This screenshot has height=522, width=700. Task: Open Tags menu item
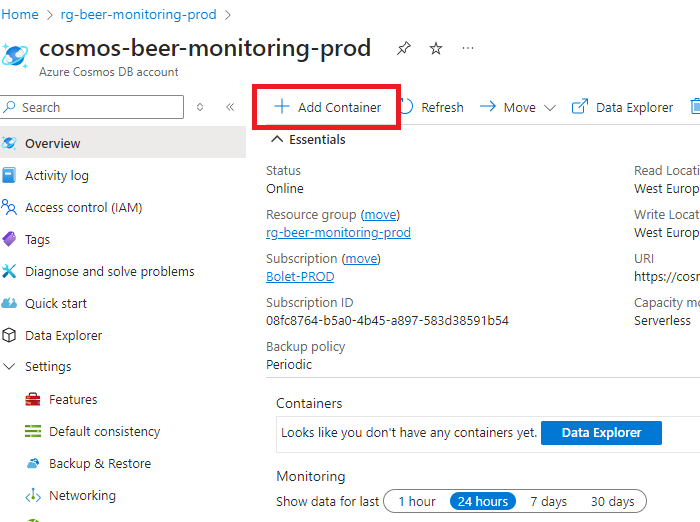coord(38,240)
